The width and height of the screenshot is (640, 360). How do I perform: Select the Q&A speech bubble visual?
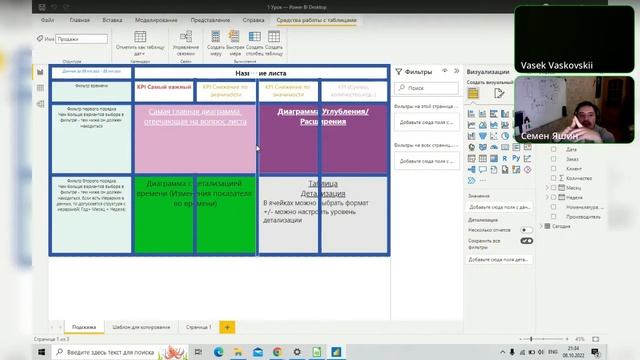(x=482, y=169)
